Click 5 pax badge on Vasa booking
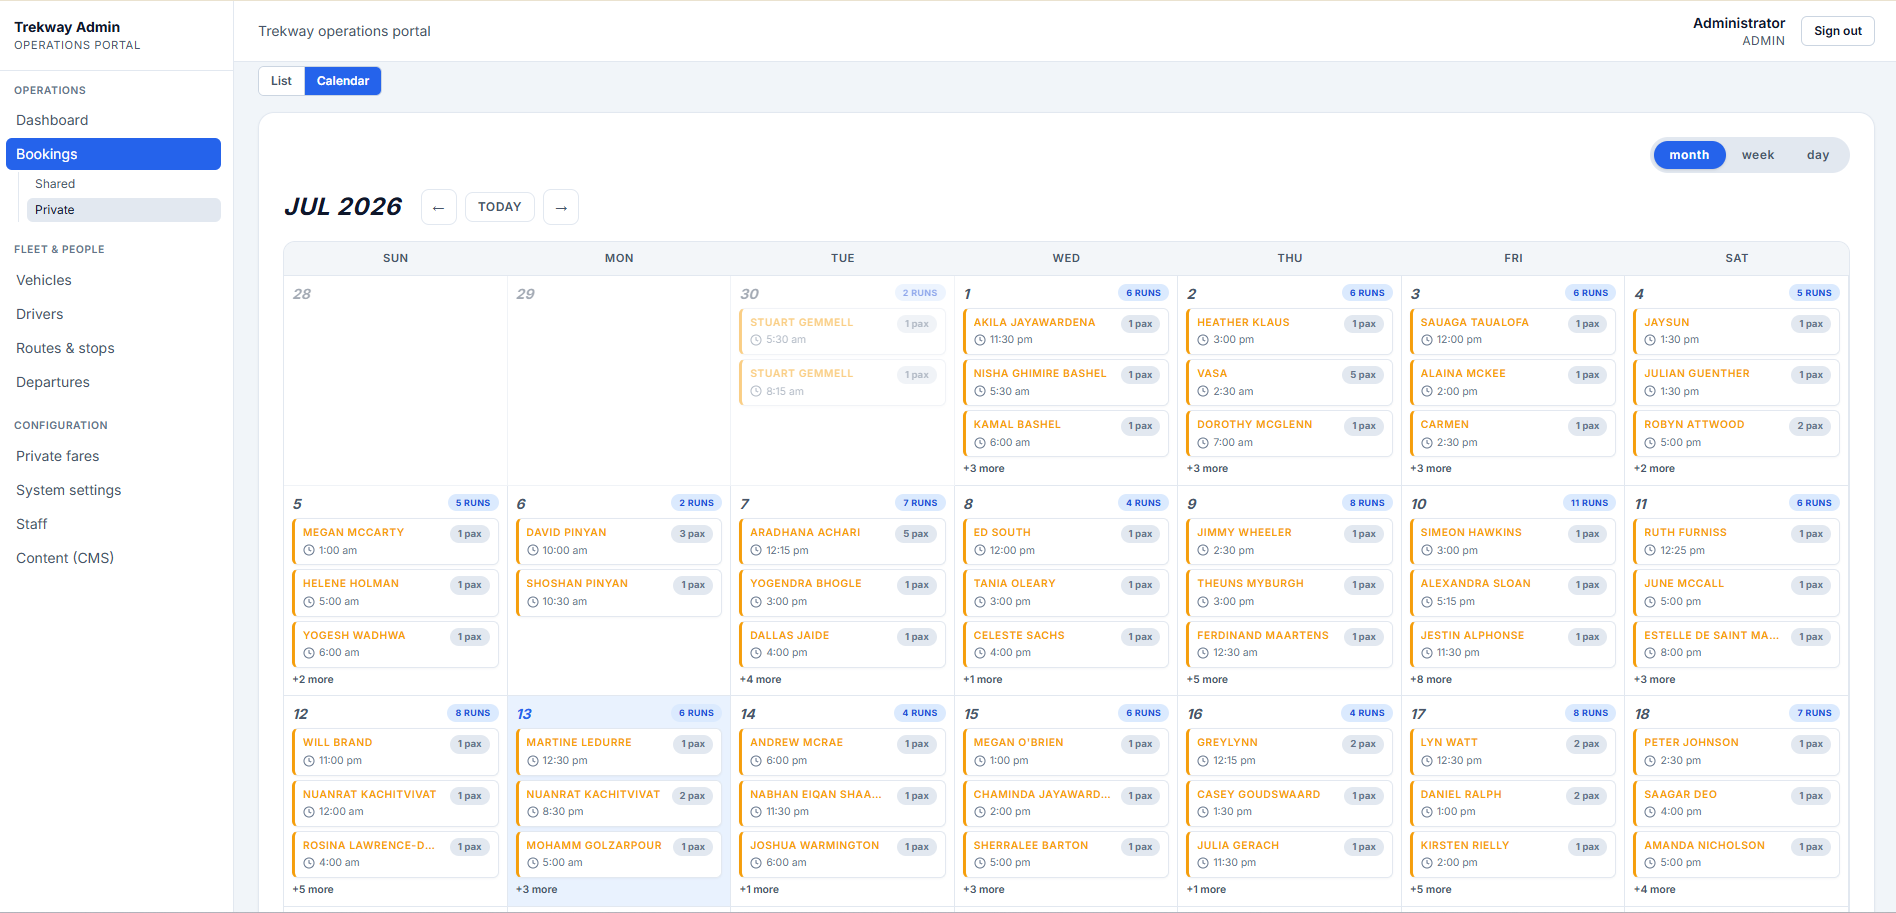Screen dimensions: 1896x913 pos(1362,375)
